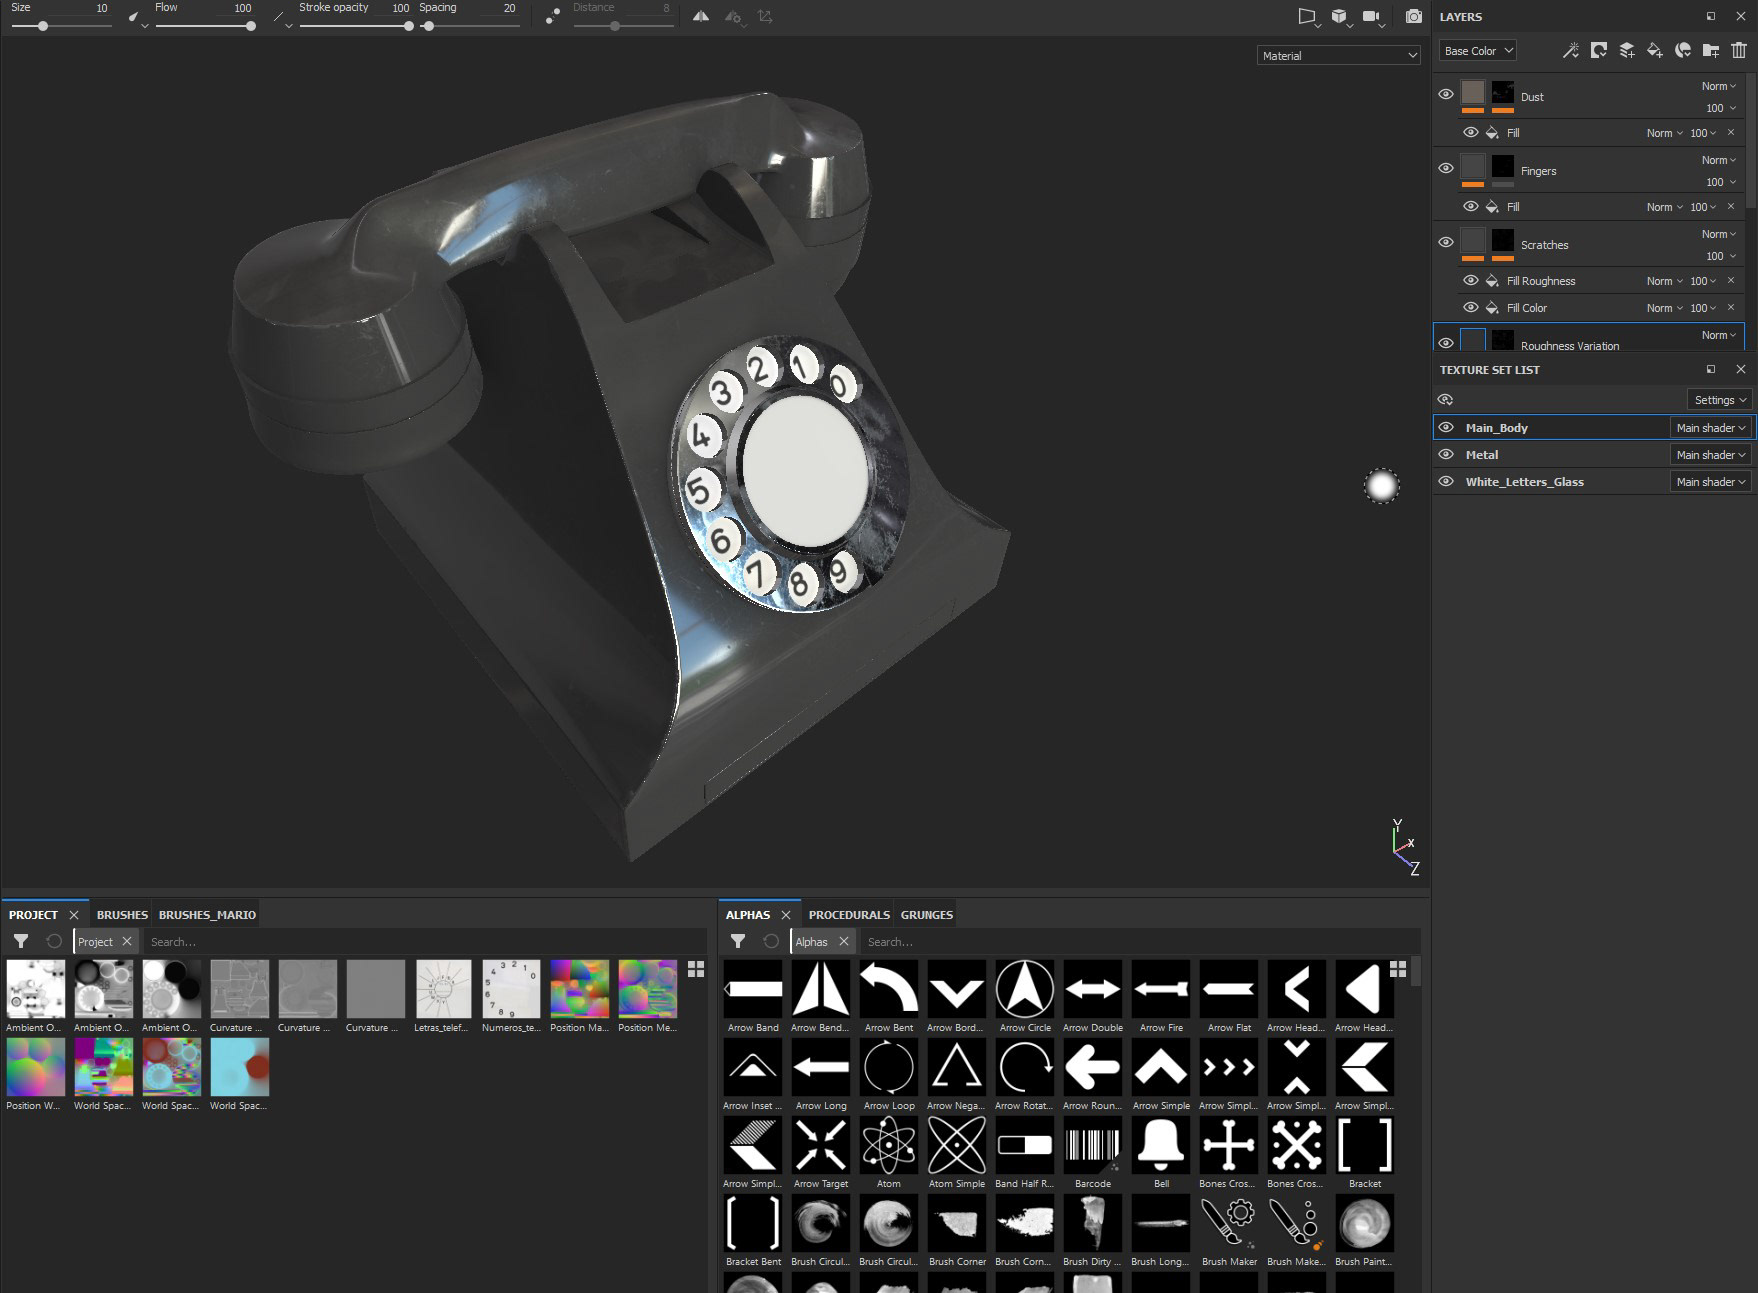
Task: Open Main shader dropdown for White_Letters_Glass
Action: [1711, 481]
